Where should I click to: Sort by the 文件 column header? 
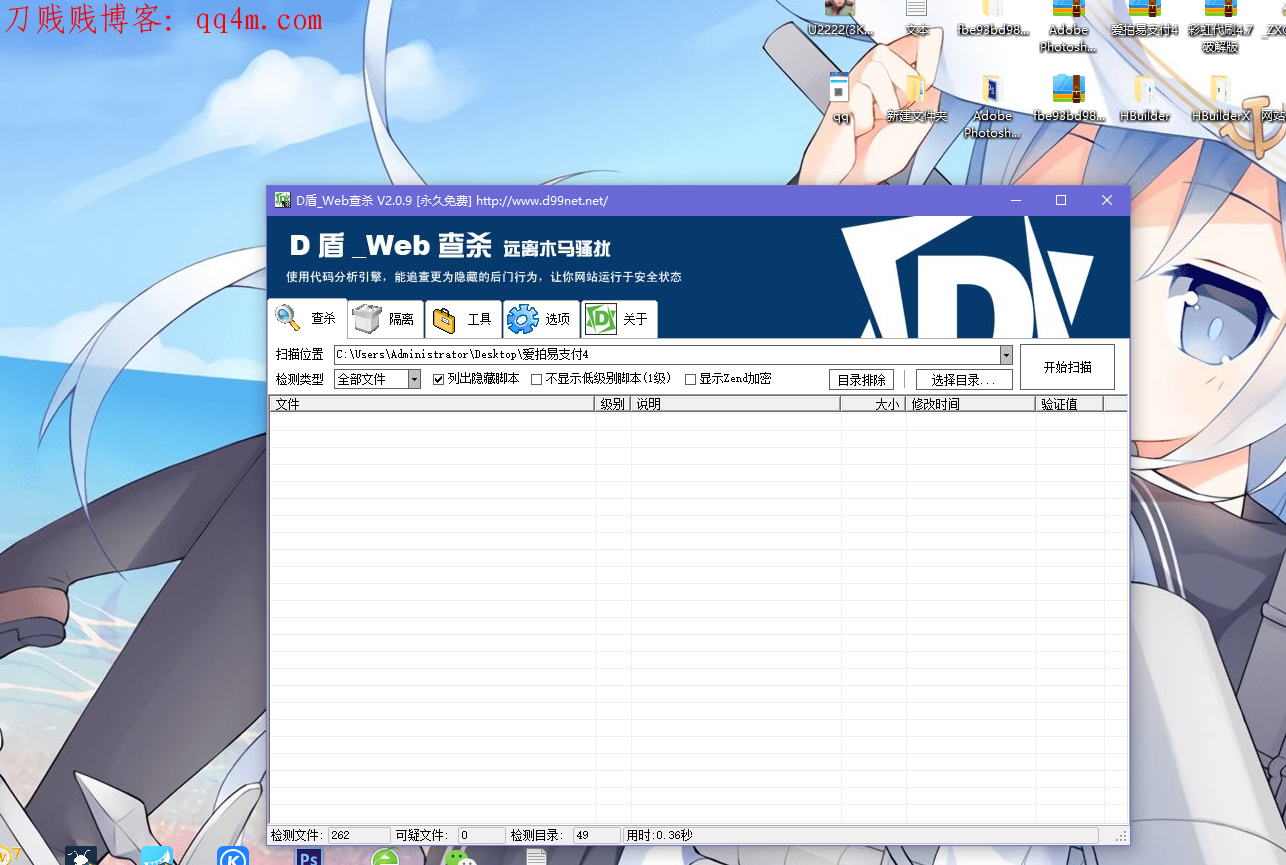coord(432,404)
